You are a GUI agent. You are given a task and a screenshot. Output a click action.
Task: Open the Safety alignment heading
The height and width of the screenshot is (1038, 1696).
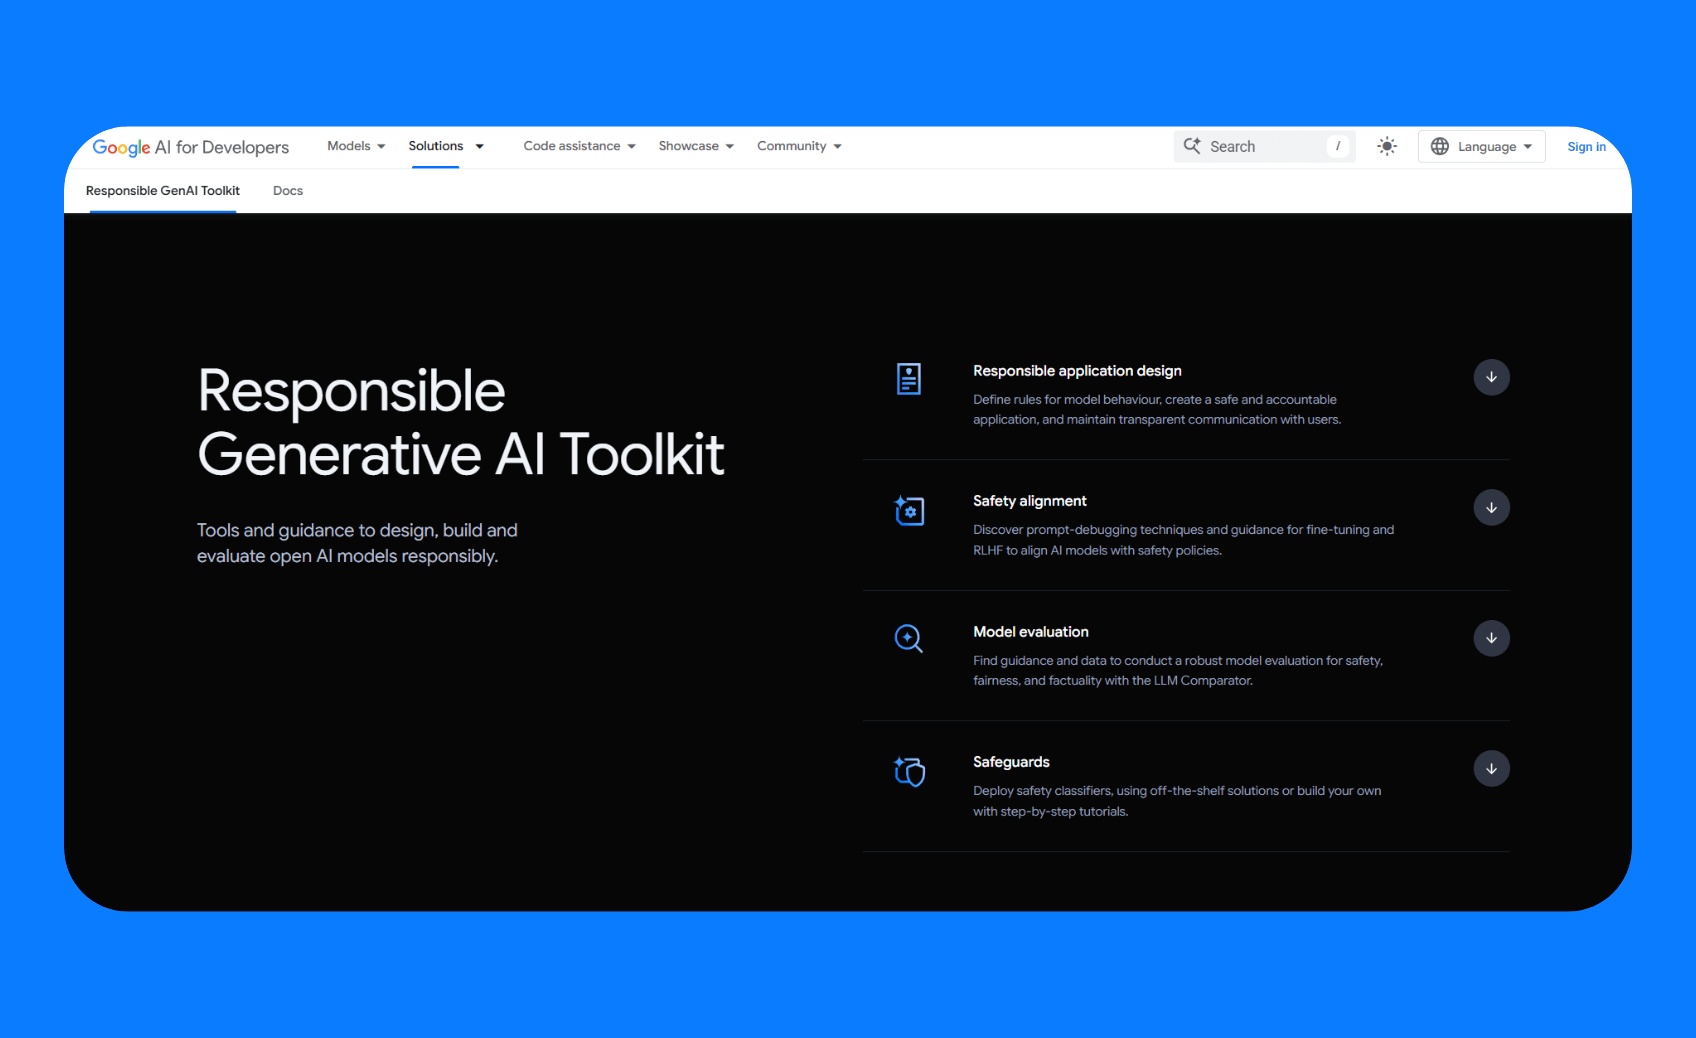(x=1029, y=501)
